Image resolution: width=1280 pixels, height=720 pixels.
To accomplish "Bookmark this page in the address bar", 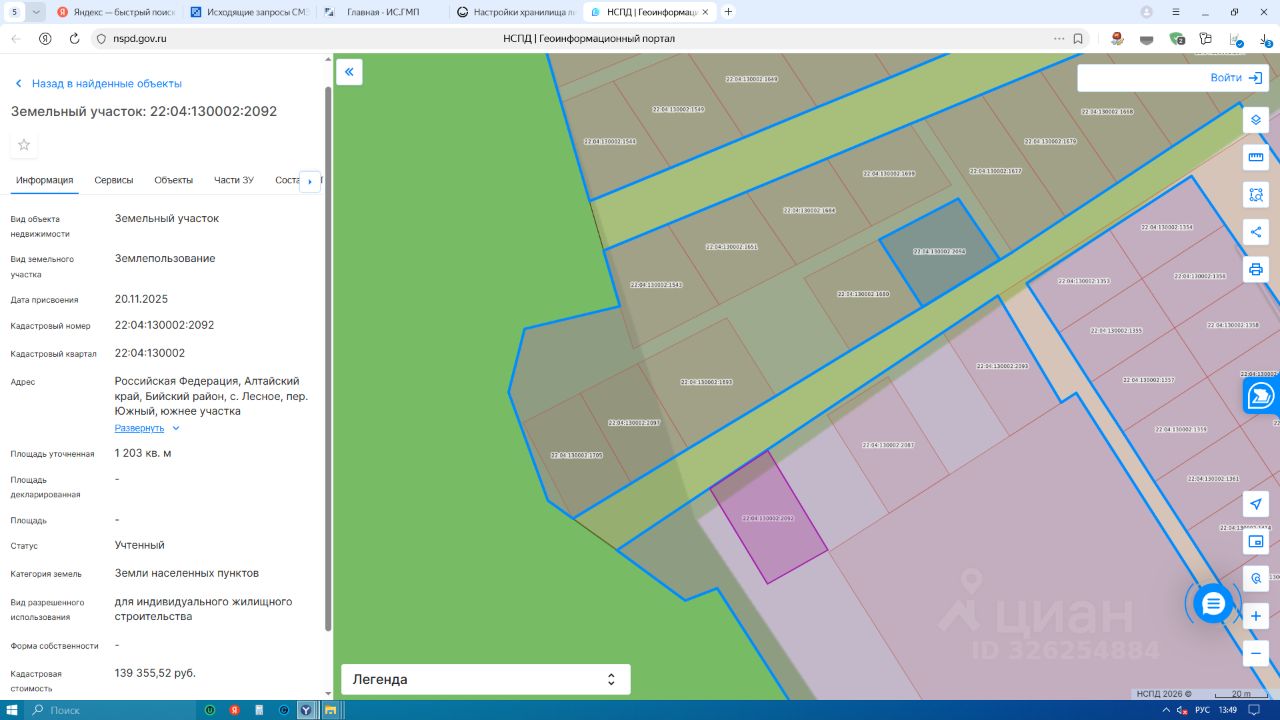I will point(1078,39).
